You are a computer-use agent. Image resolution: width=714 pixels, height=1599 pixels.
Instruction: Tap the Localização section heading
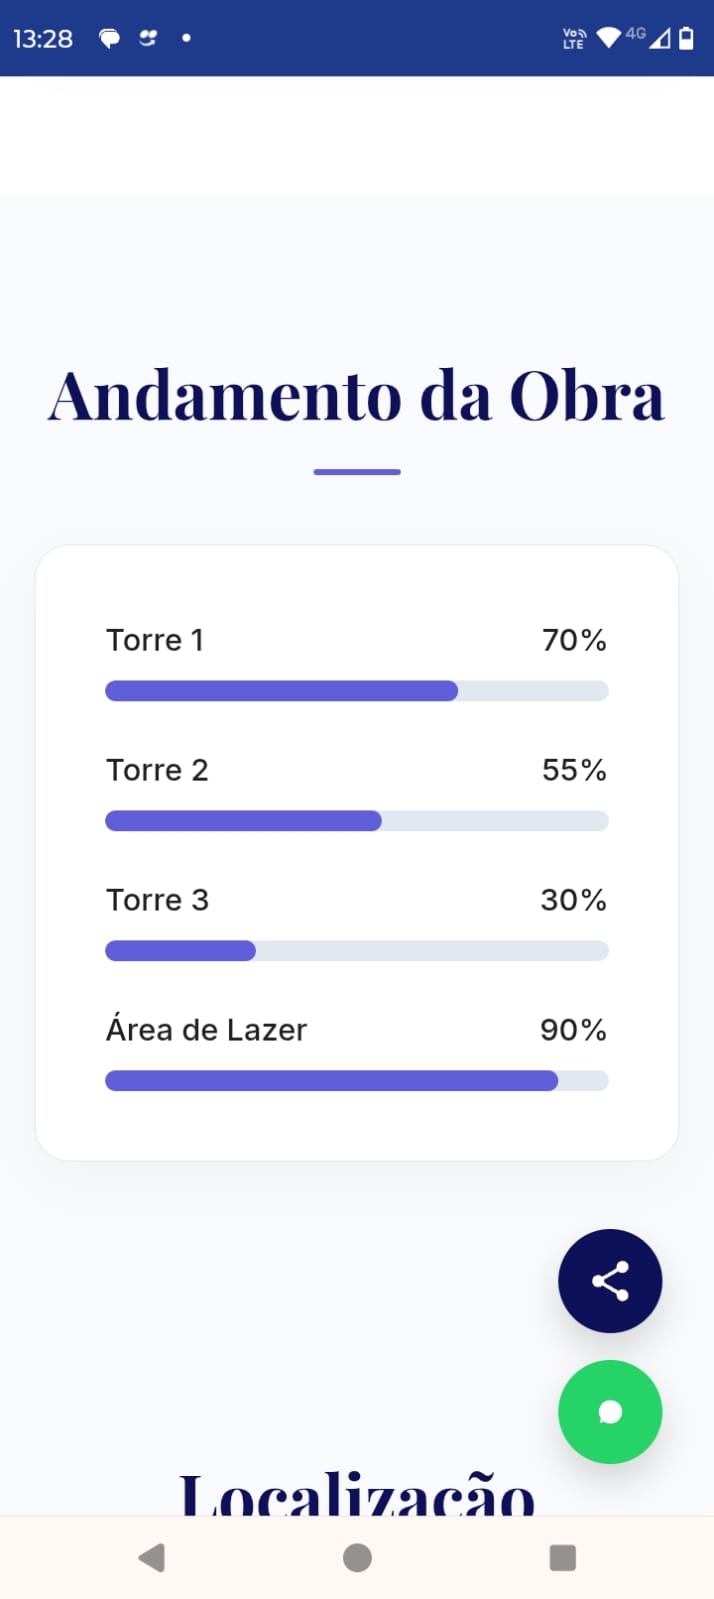[x=357, y=1494]
